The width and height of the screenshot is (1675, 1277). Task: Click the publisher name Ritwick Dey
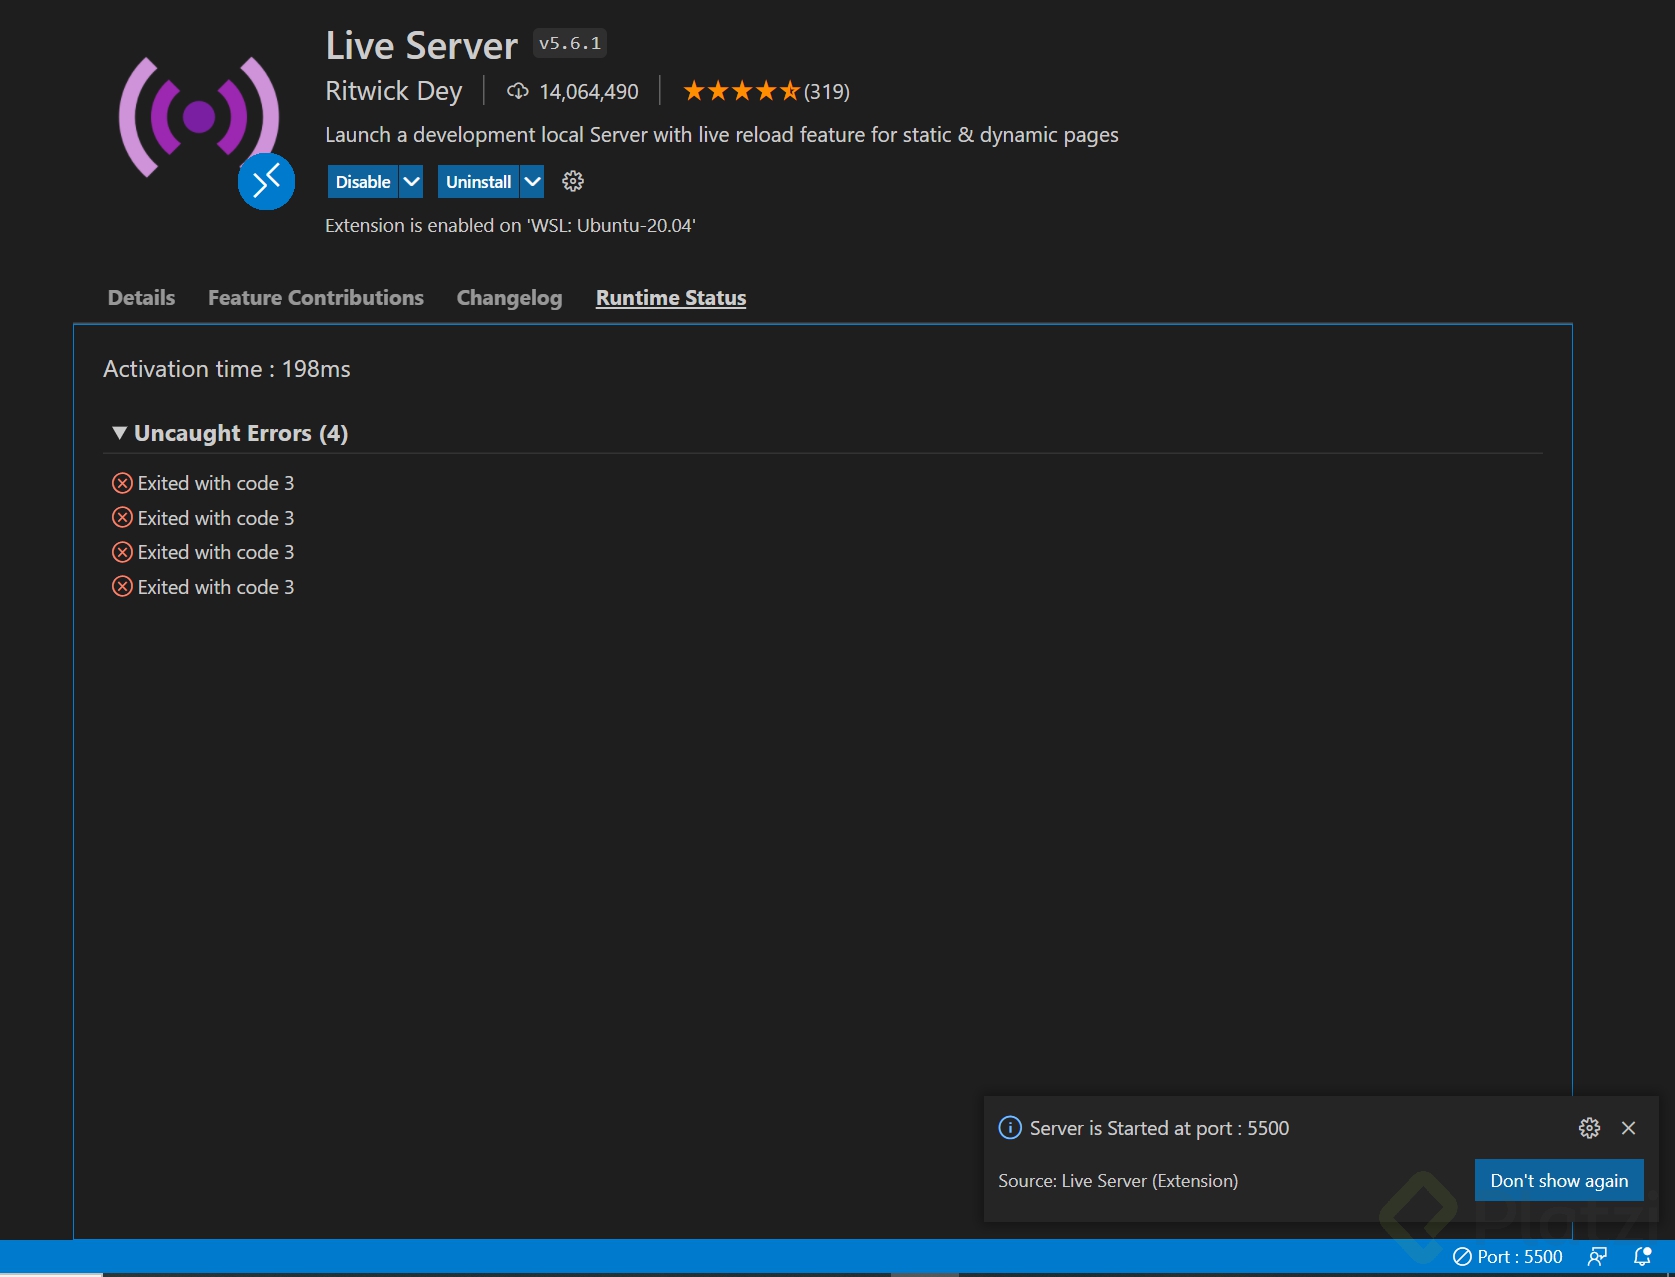pyautogui.click(x=394, y=91)
